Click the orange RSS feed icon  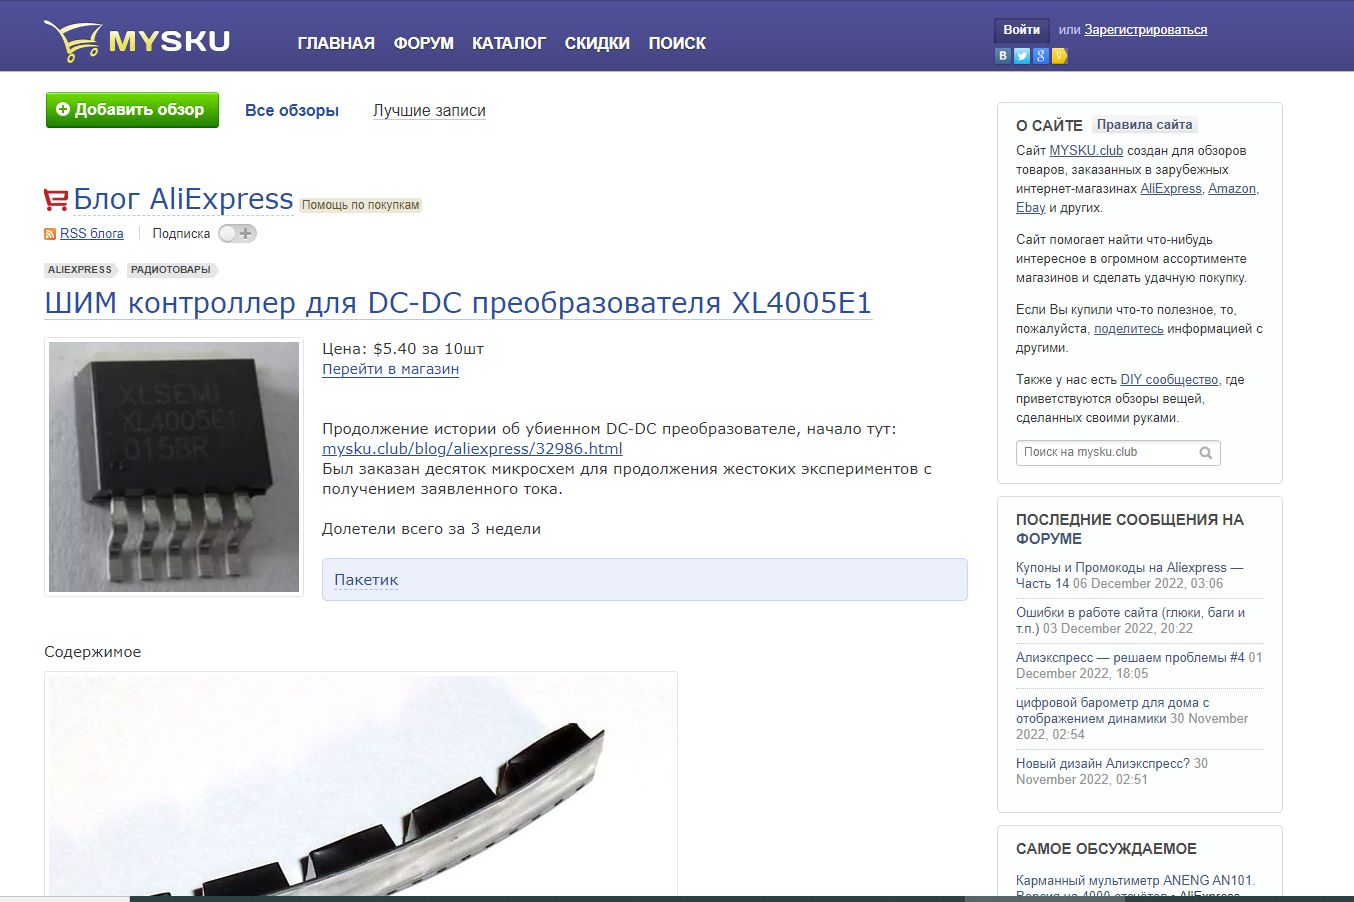point(50,234)
